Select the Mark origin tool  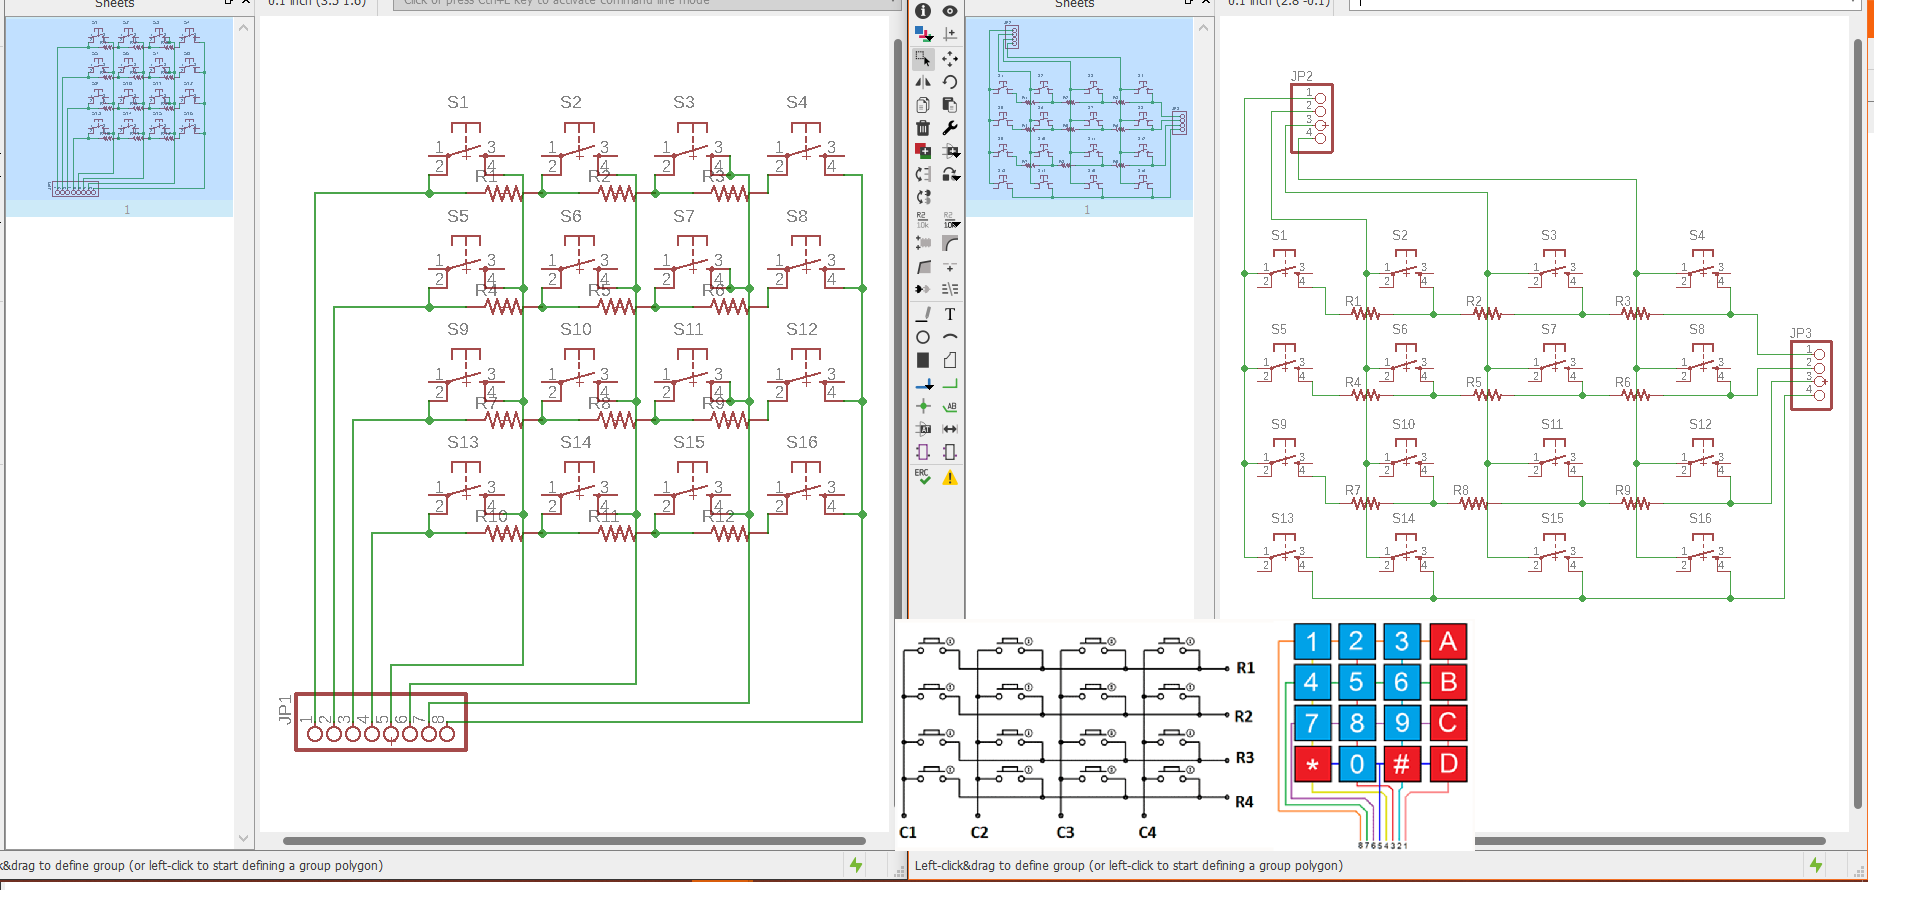pyautogui.click(x=950, y=34)
